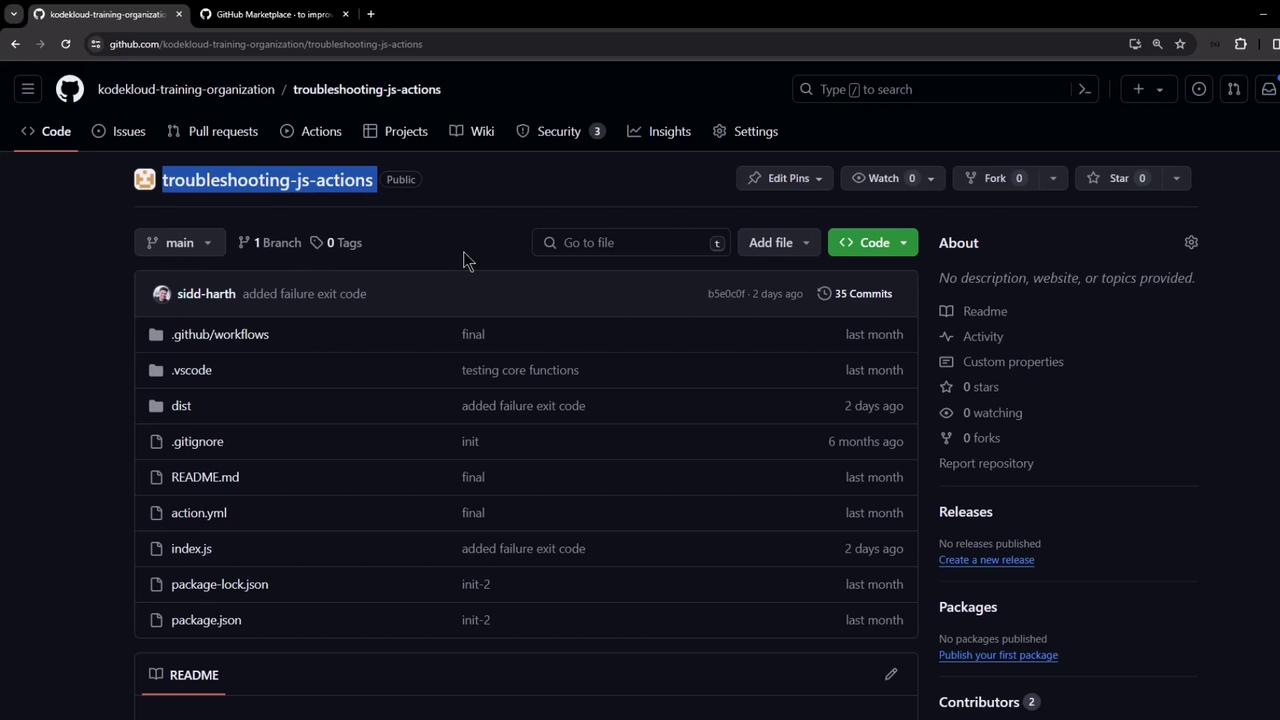Image resolution: width=1280 pixels, height=720 pixels.
Task: Click the Create a new release link
Action: click(986, 560)
